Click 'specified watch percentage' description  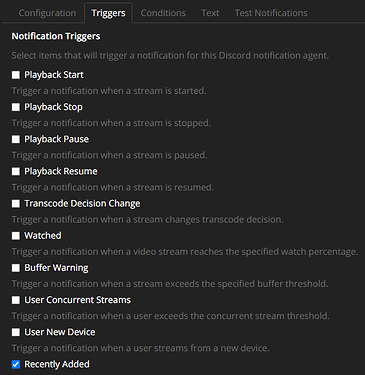point(185,252)
